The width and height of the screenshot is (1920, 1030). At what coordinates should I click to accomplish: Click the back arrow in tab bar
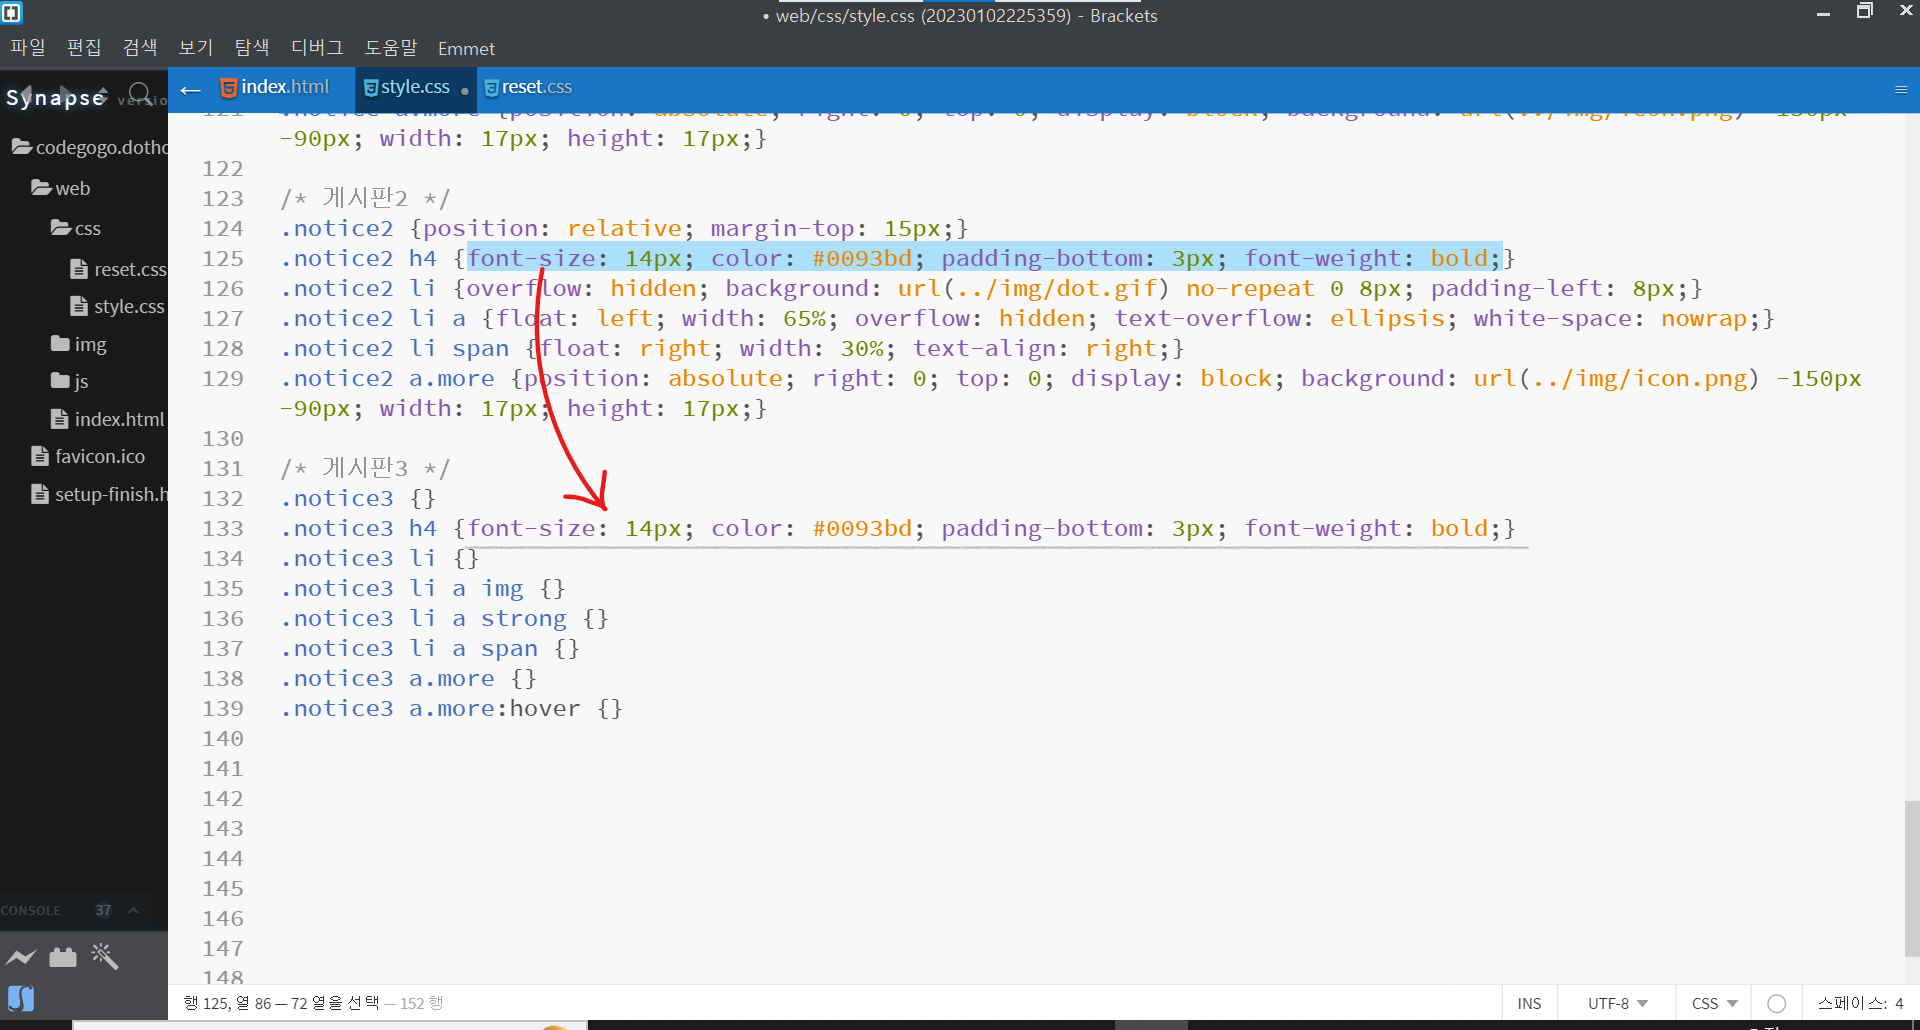click(x=190, y=91)
